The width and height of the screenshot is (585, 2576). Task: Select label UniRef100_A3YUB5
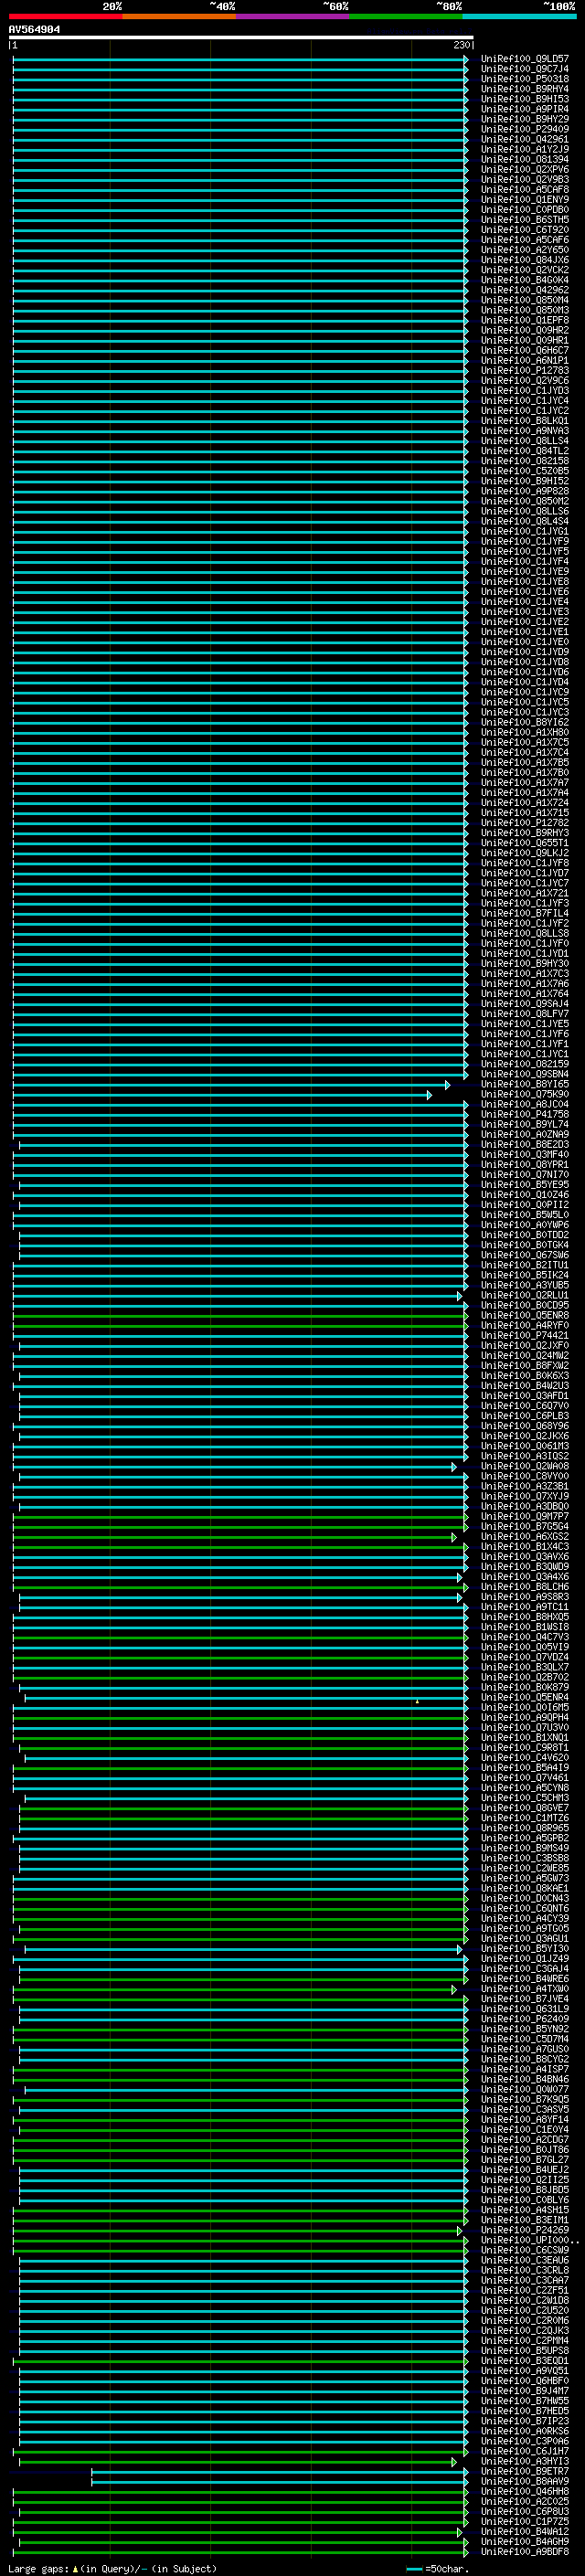[525, 1286]
